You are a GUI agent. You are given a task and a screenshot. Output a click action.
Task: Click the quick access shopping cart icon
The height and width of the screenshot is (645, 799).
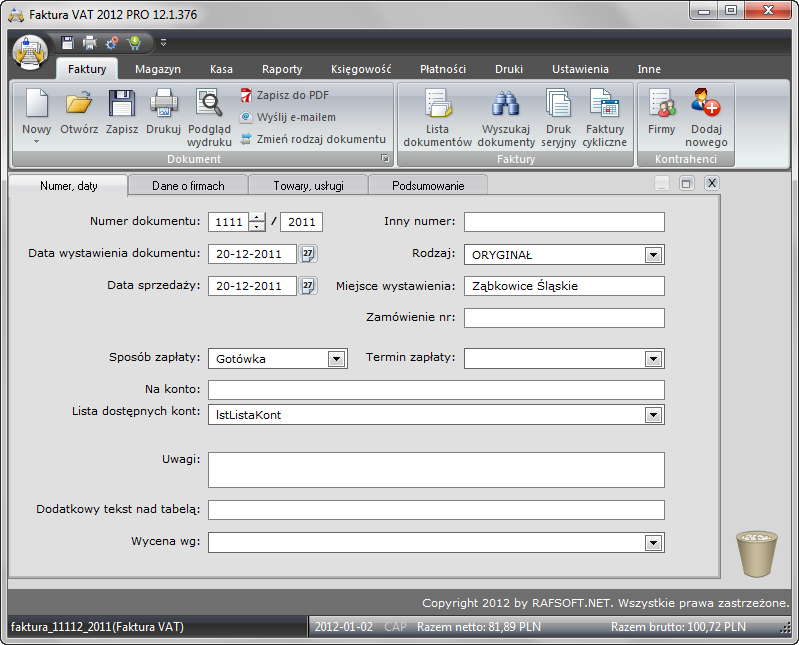click(x=135, y=43)
